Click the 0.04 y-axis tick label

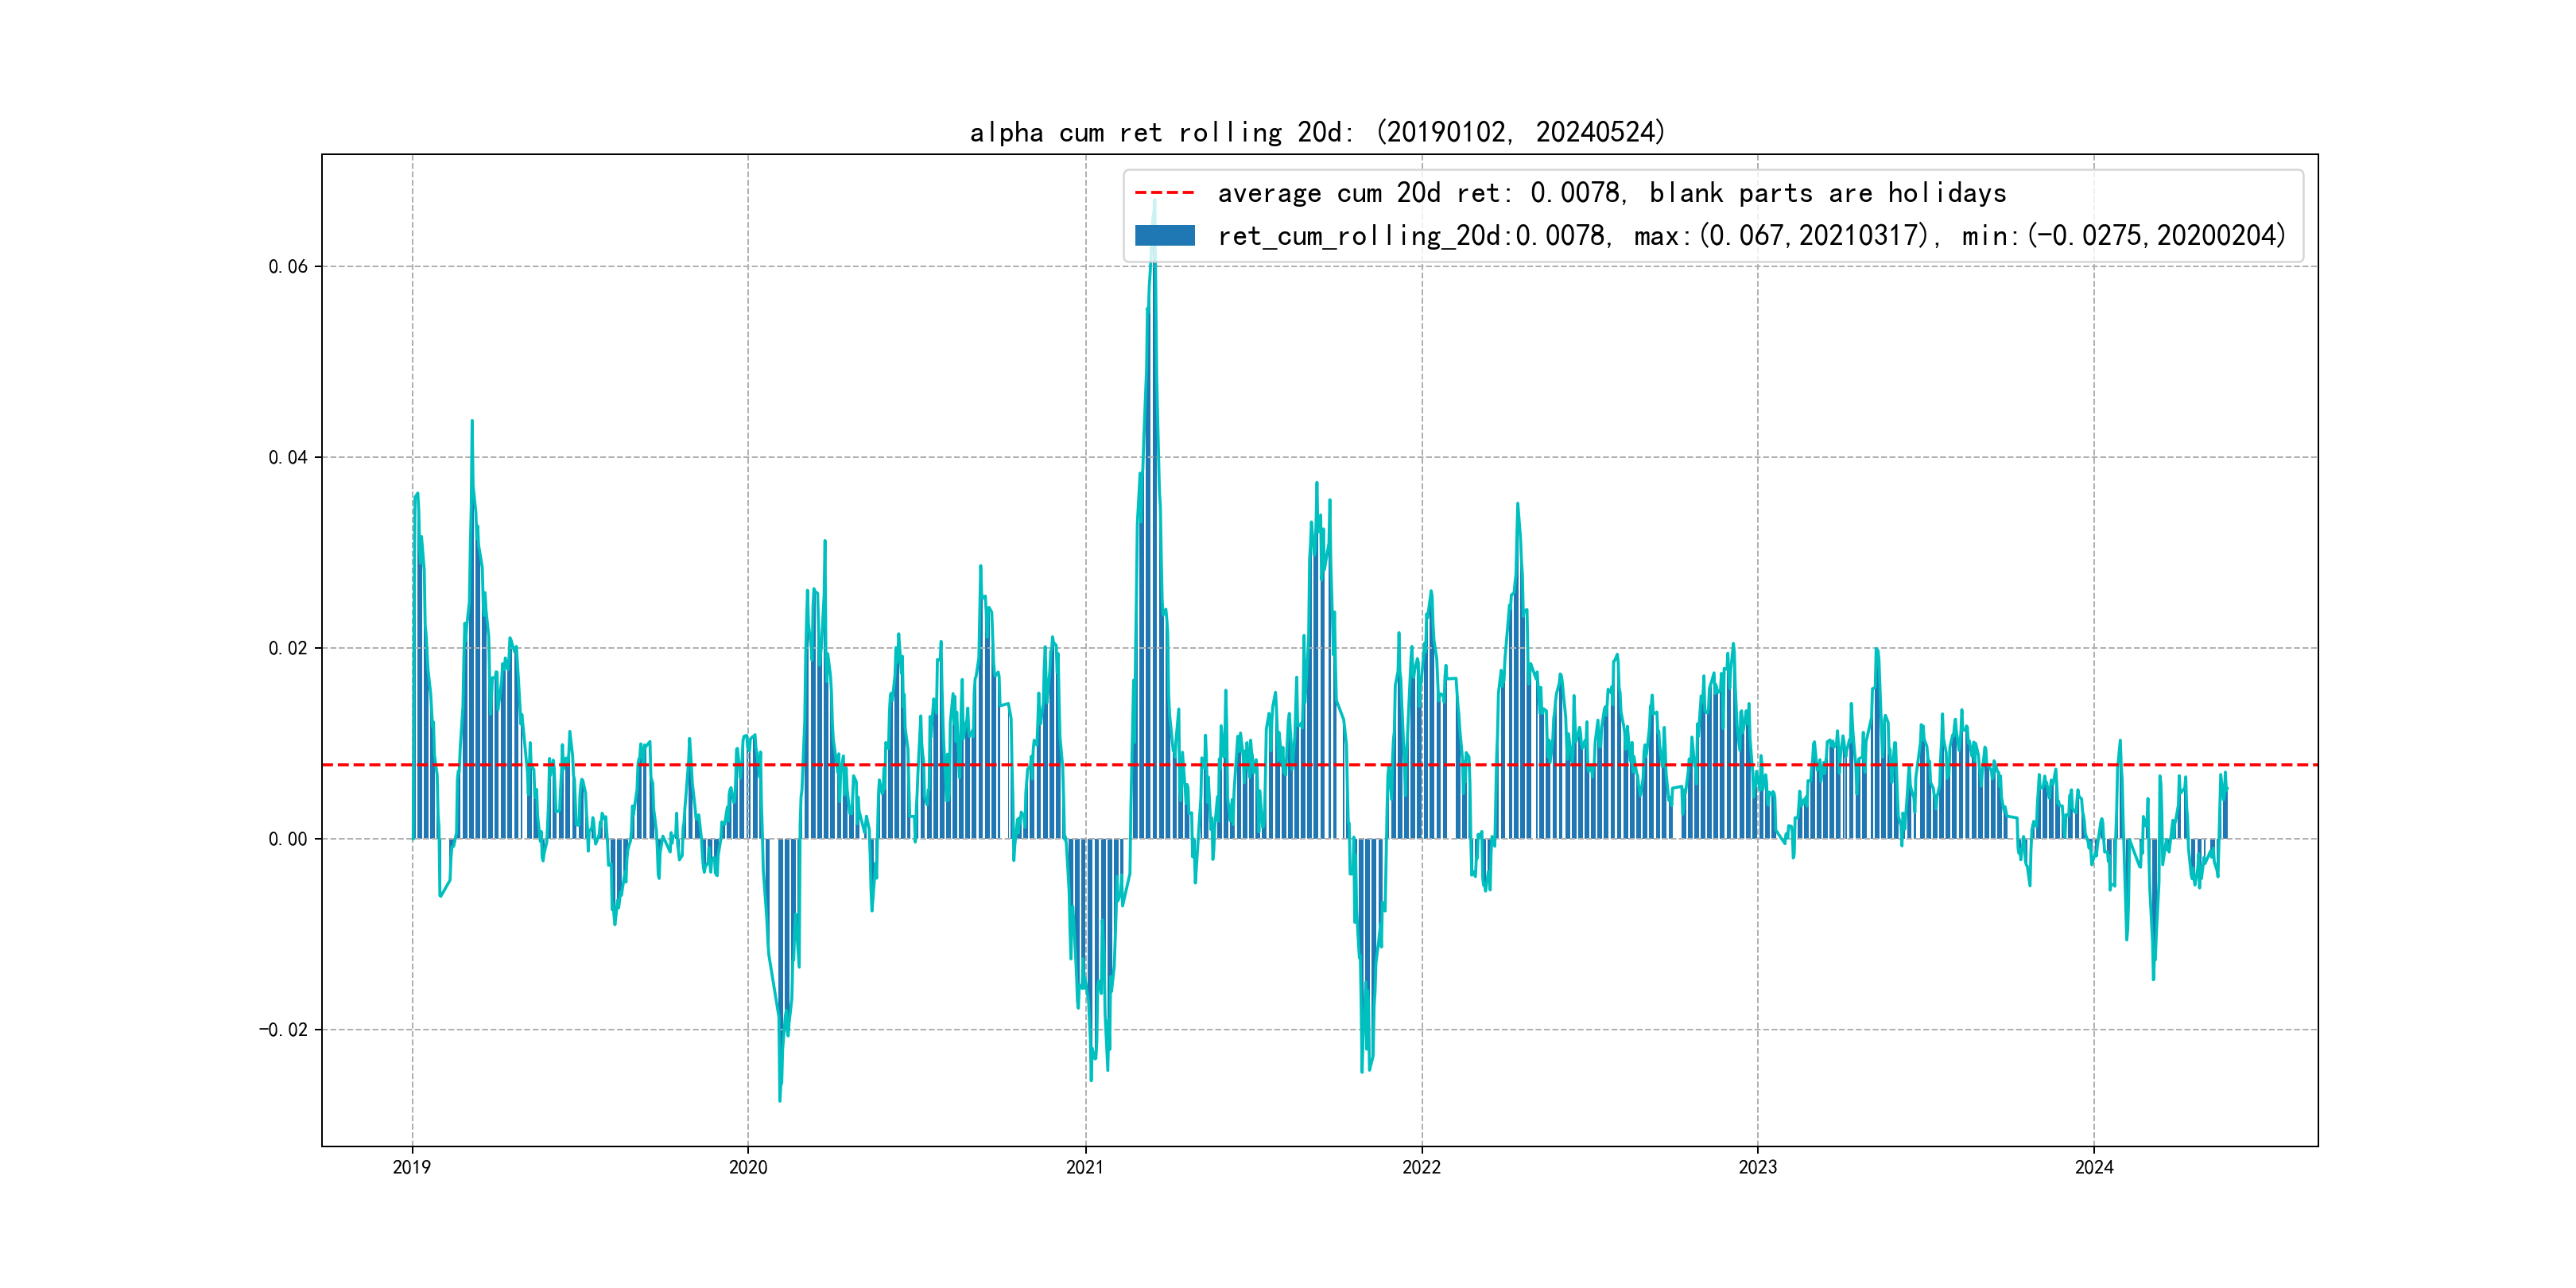(287, 457)
